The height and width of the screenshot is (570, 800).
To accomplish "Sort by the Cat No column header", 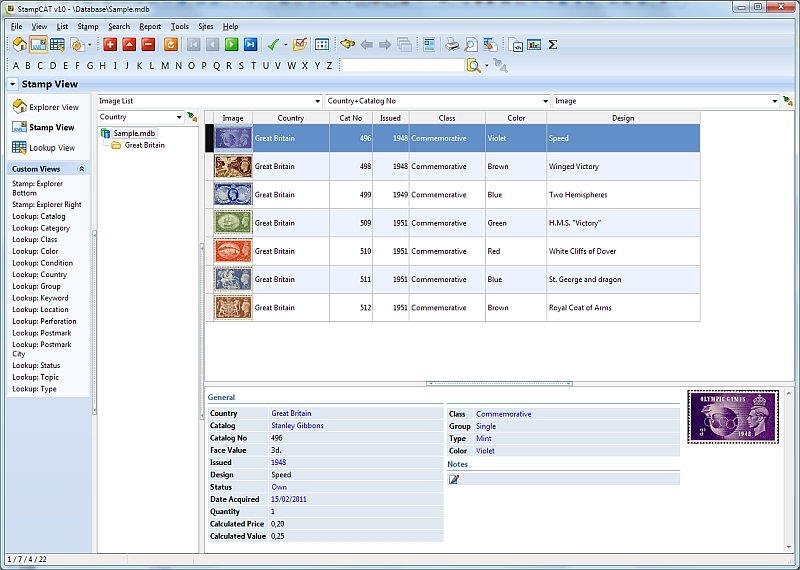I will click(351, 118).
